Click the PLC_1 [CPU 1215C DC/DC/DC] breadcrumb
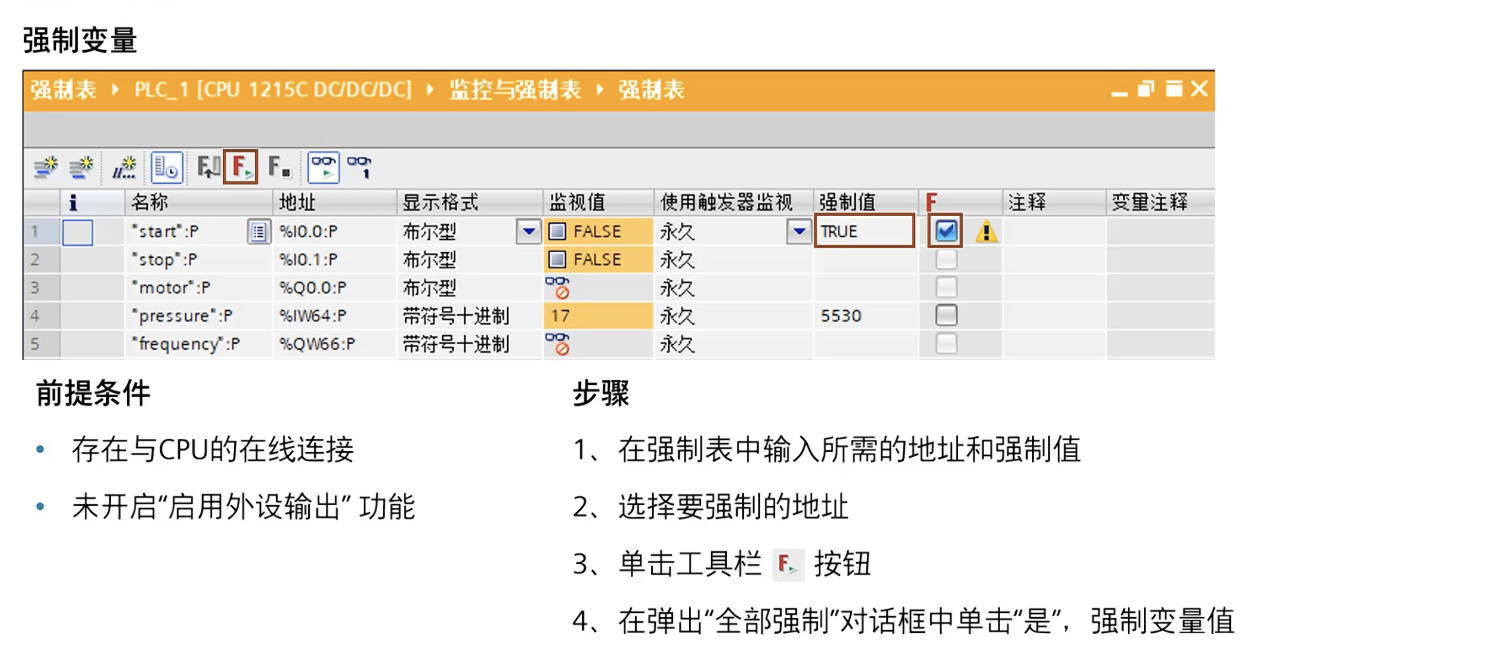 click(273, 90)
